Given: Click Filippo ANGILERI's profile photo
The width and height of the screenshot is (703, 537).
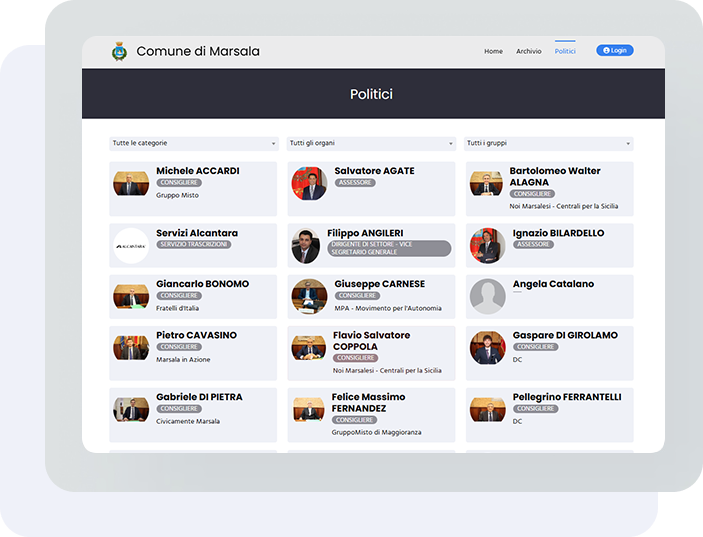Looking at the screenshot, I should [306, 246].
